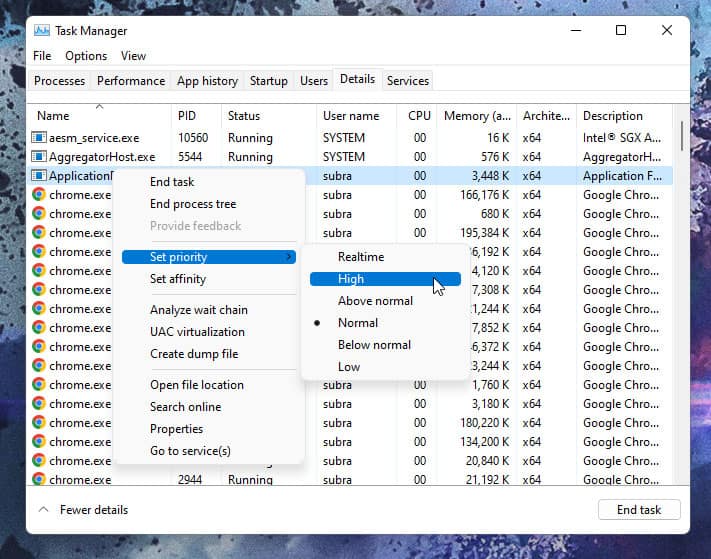Click the Fewer details link
The image size is (711, 559).
click(x=94, y=510)
